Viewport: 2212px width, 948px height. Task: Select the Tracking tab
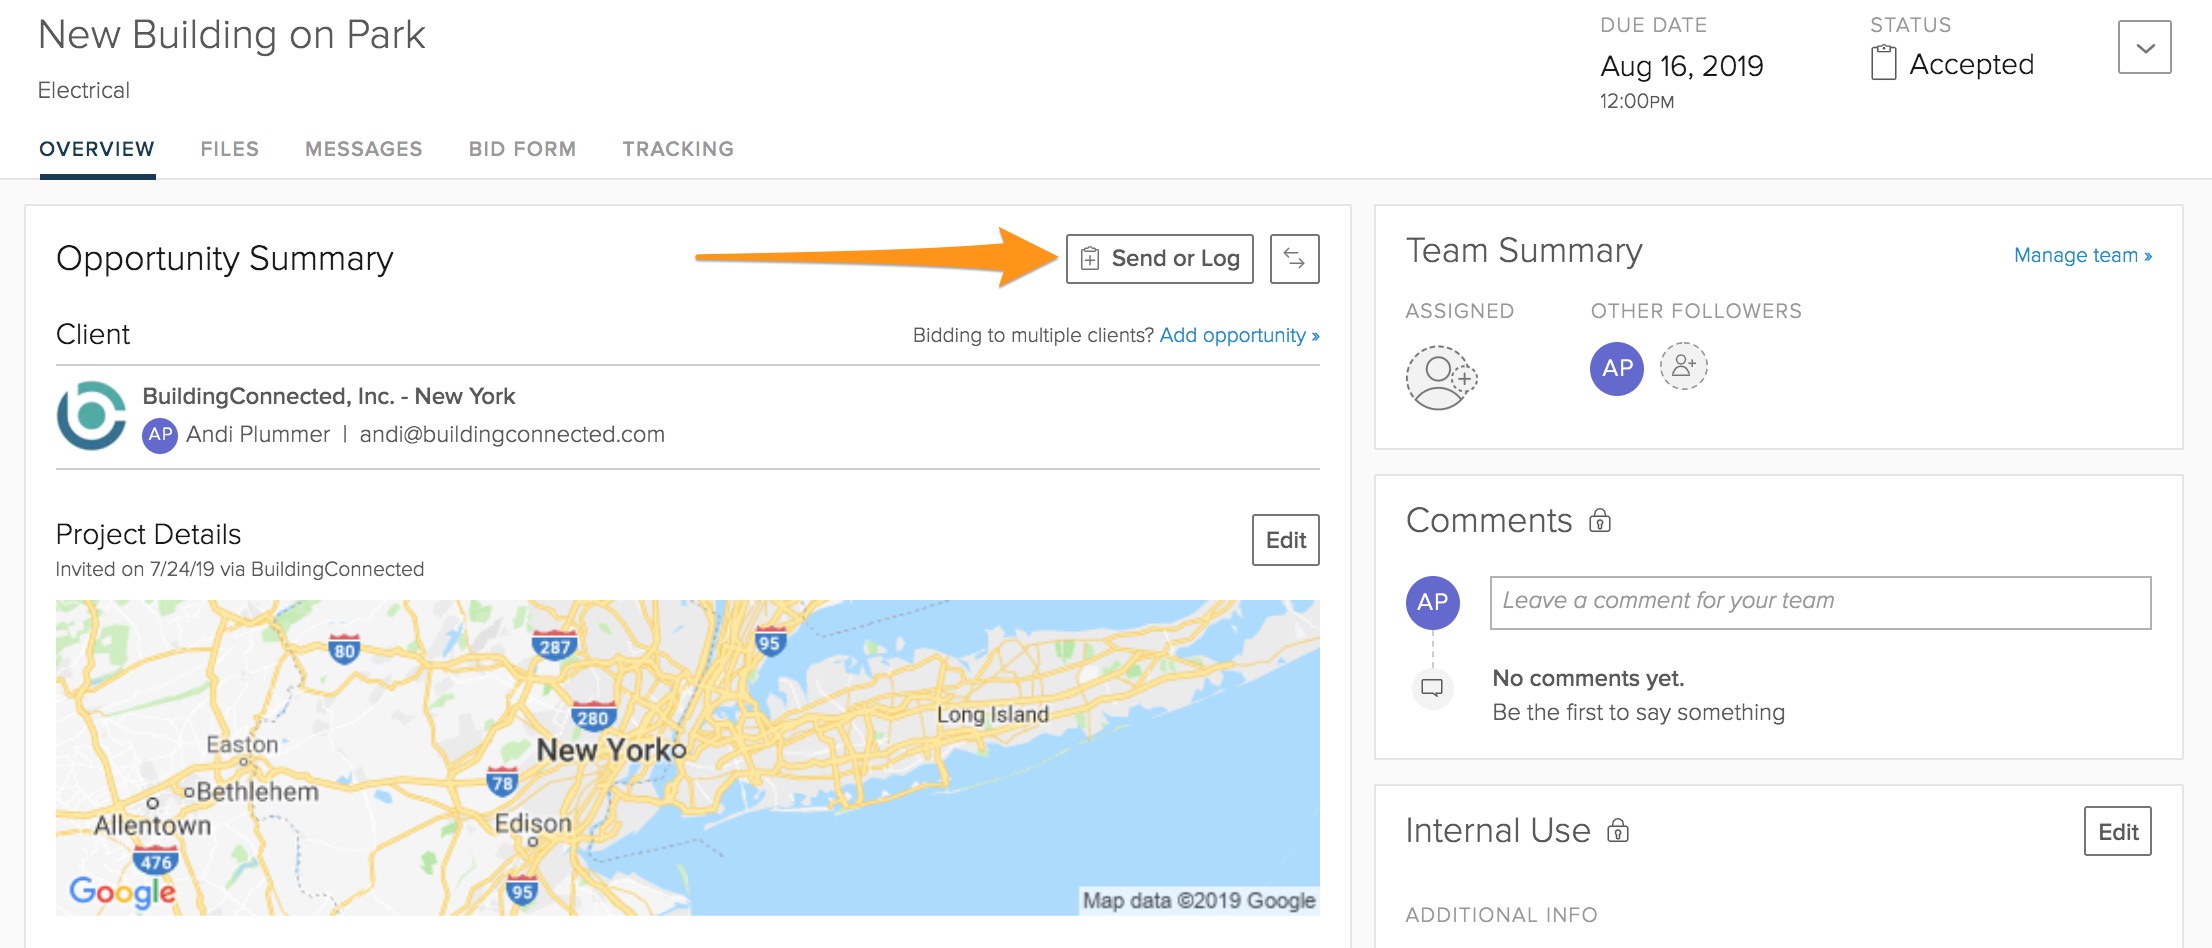(x=678, y=149)
